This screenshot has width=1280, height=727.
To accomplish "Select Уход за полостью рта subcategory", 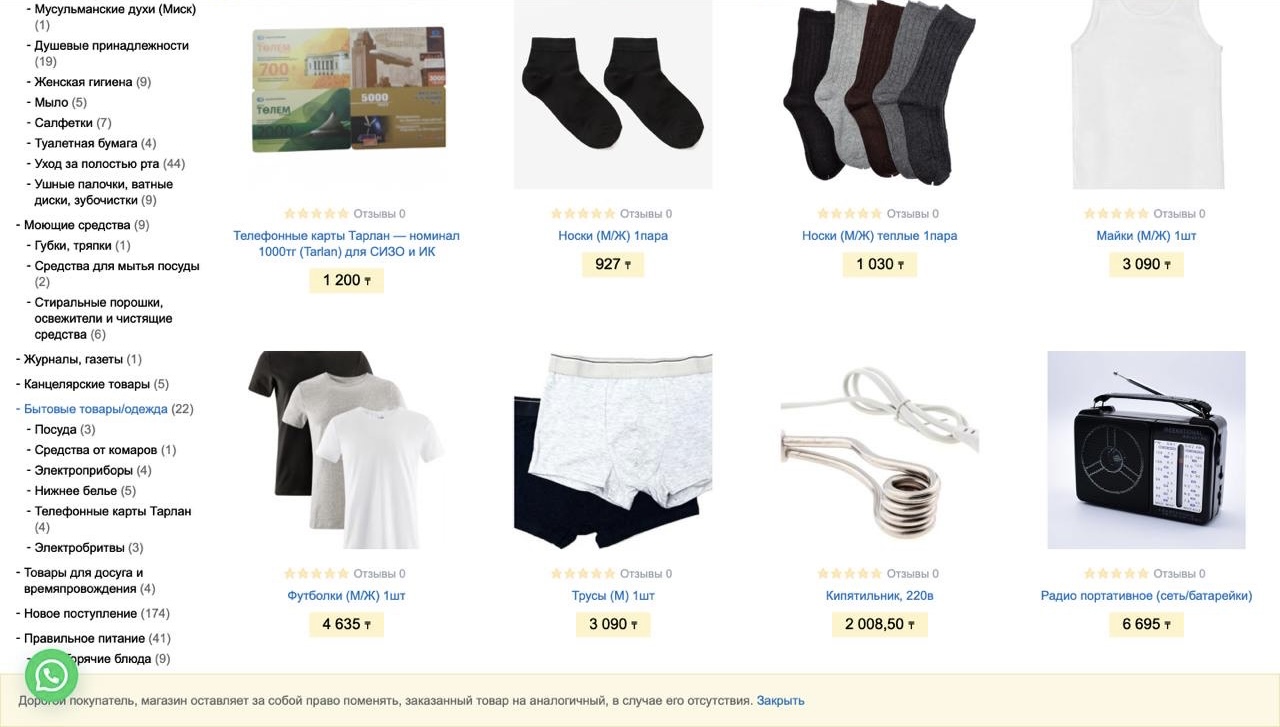I will click(97, 163).
